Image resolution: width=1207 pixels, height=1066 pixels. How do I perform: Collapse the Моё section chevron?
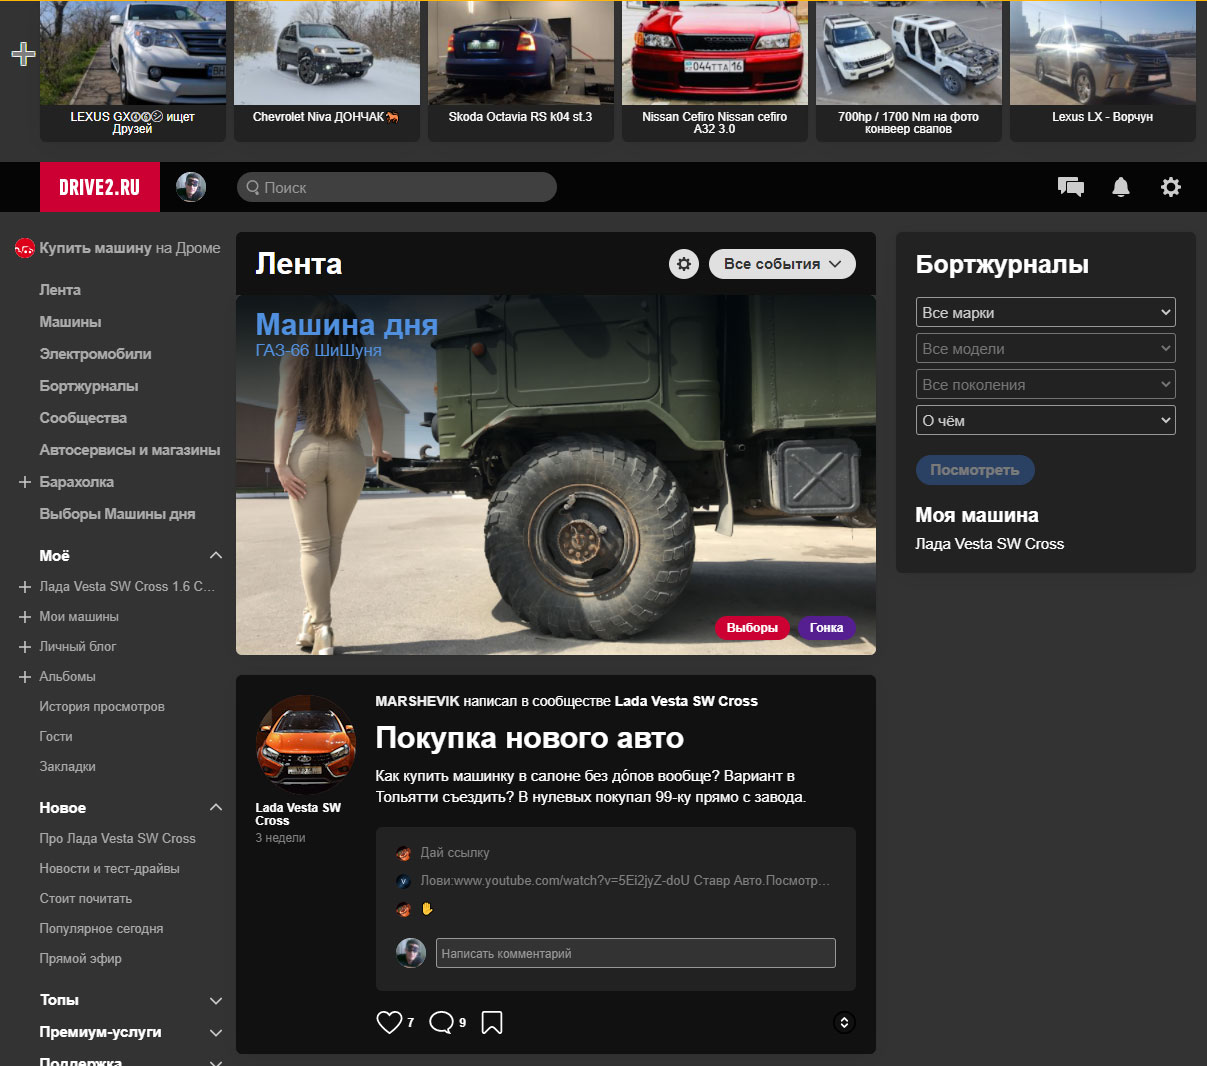point(215,555)
